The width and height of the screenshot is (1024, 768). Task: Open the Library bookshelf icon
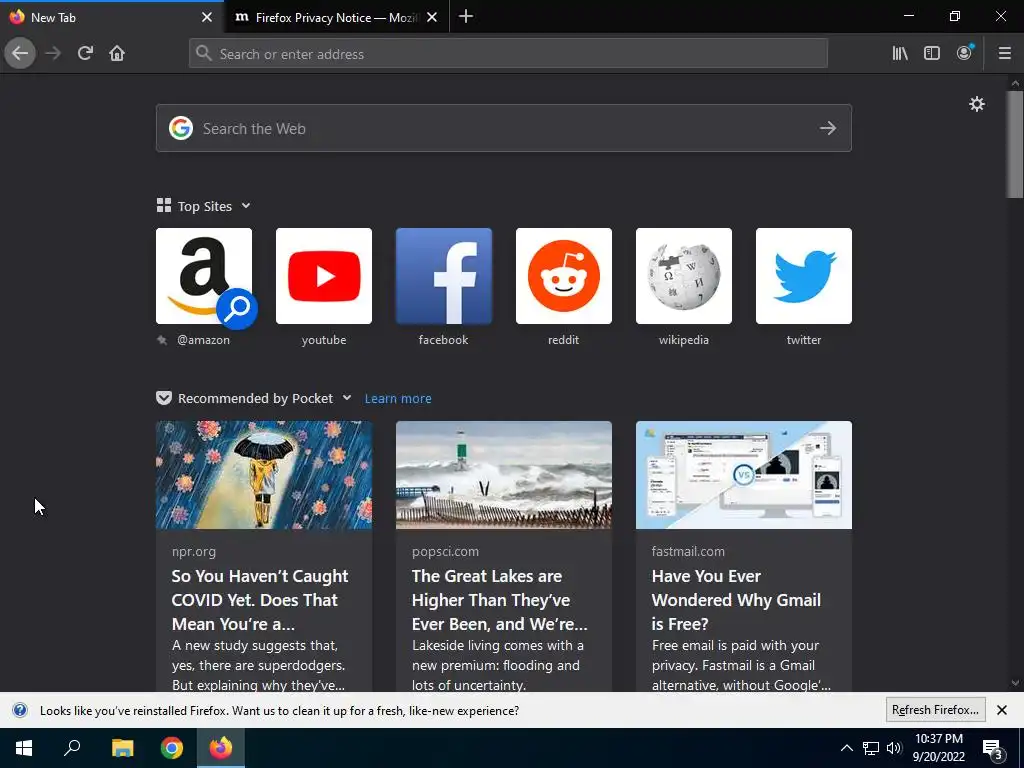coord(900,54)
